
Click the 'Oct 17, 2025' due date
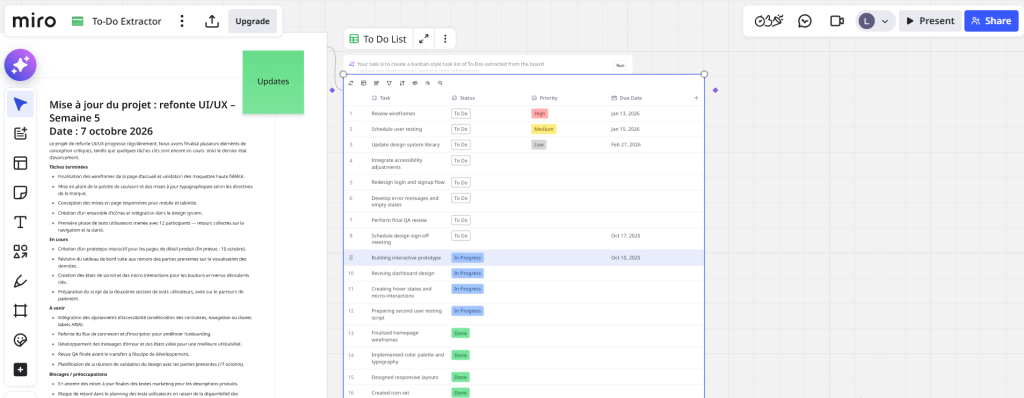(626, 236)
